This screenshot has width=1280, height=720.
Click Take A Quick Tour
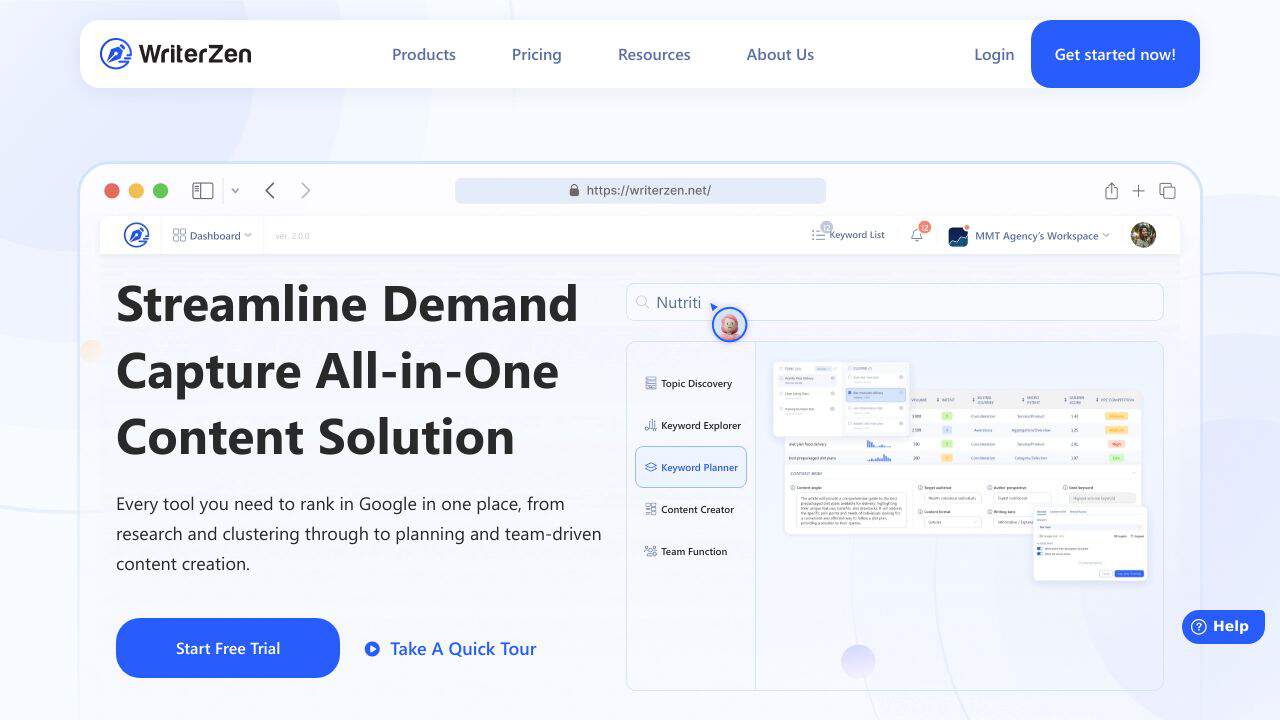click(450, 648)
